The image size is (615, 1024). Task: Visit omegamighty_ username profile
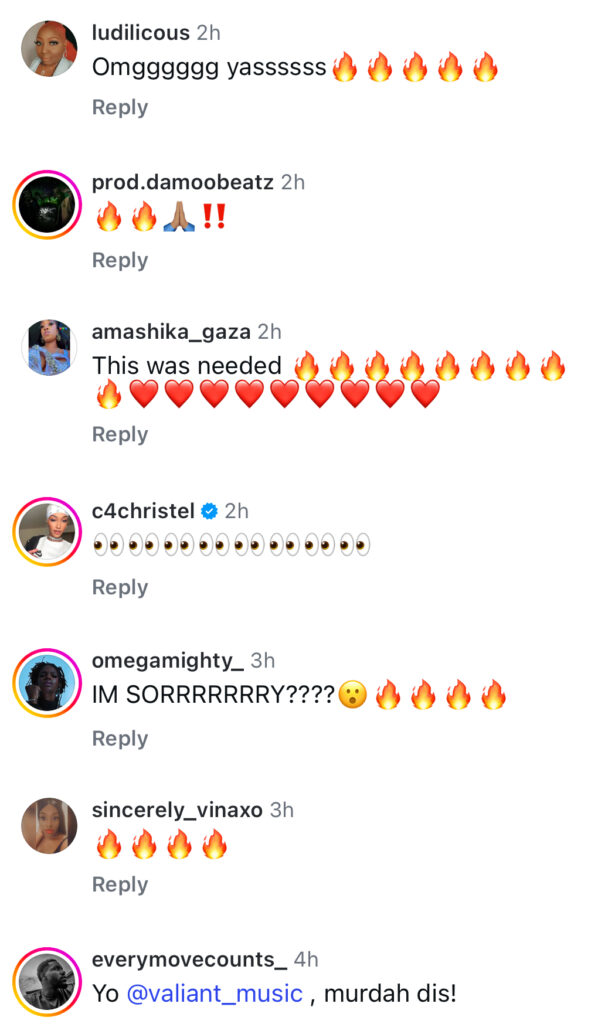pyautogui.click(x=168, y=661)
